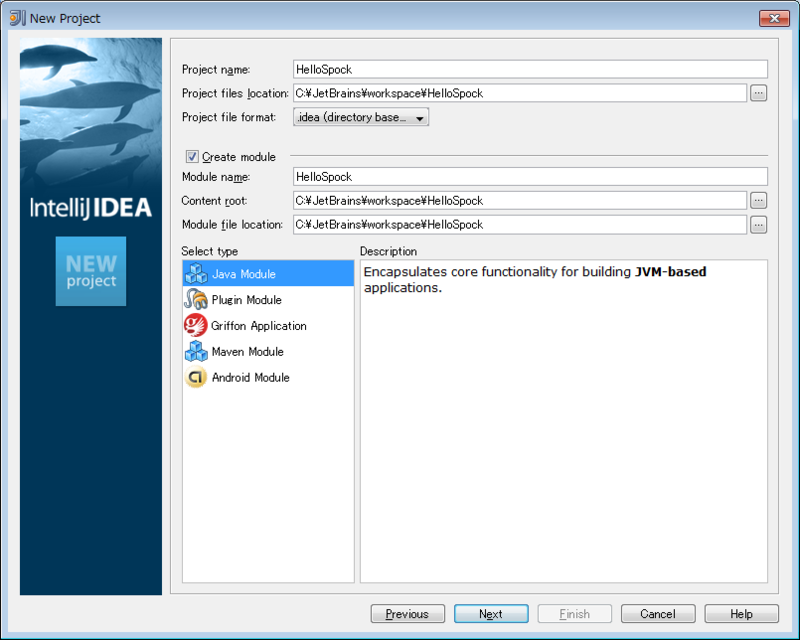Select Griffon Application type text
The width and height of the screenshot is (800, 640).
[x=259, y=326]
